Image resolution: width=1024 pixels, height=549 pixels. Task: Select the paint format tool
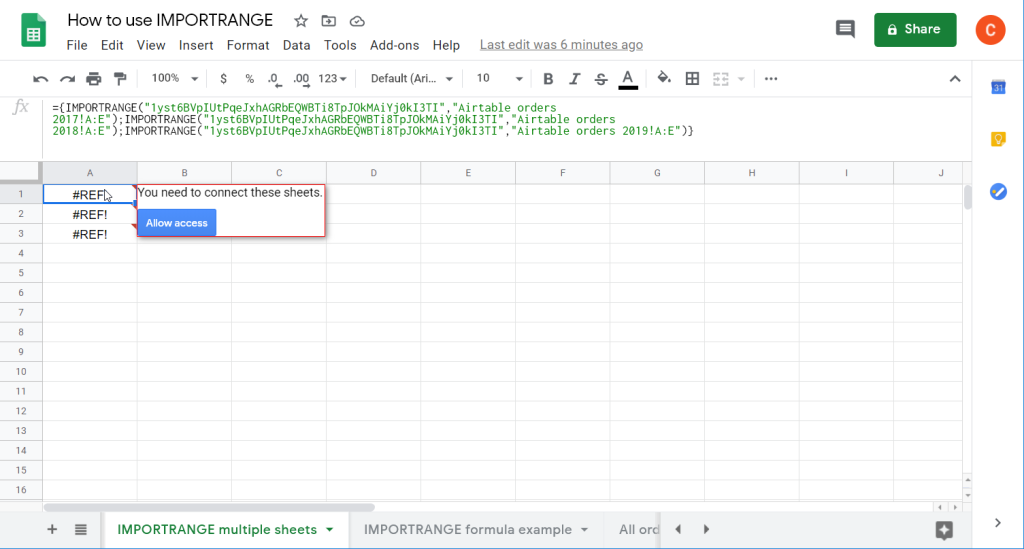(120, 79)
